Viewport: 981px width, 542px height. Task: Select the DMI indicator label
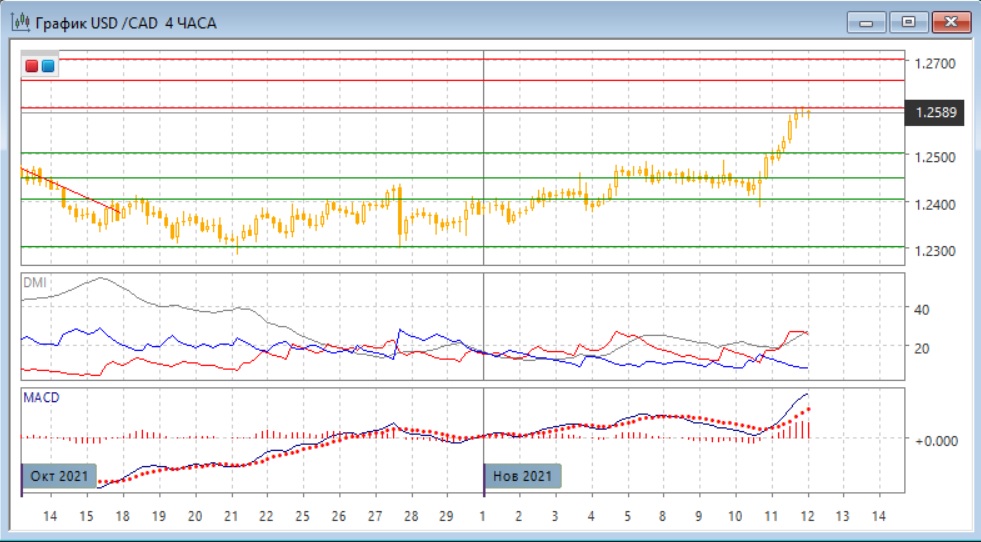[x=34, y=283]
